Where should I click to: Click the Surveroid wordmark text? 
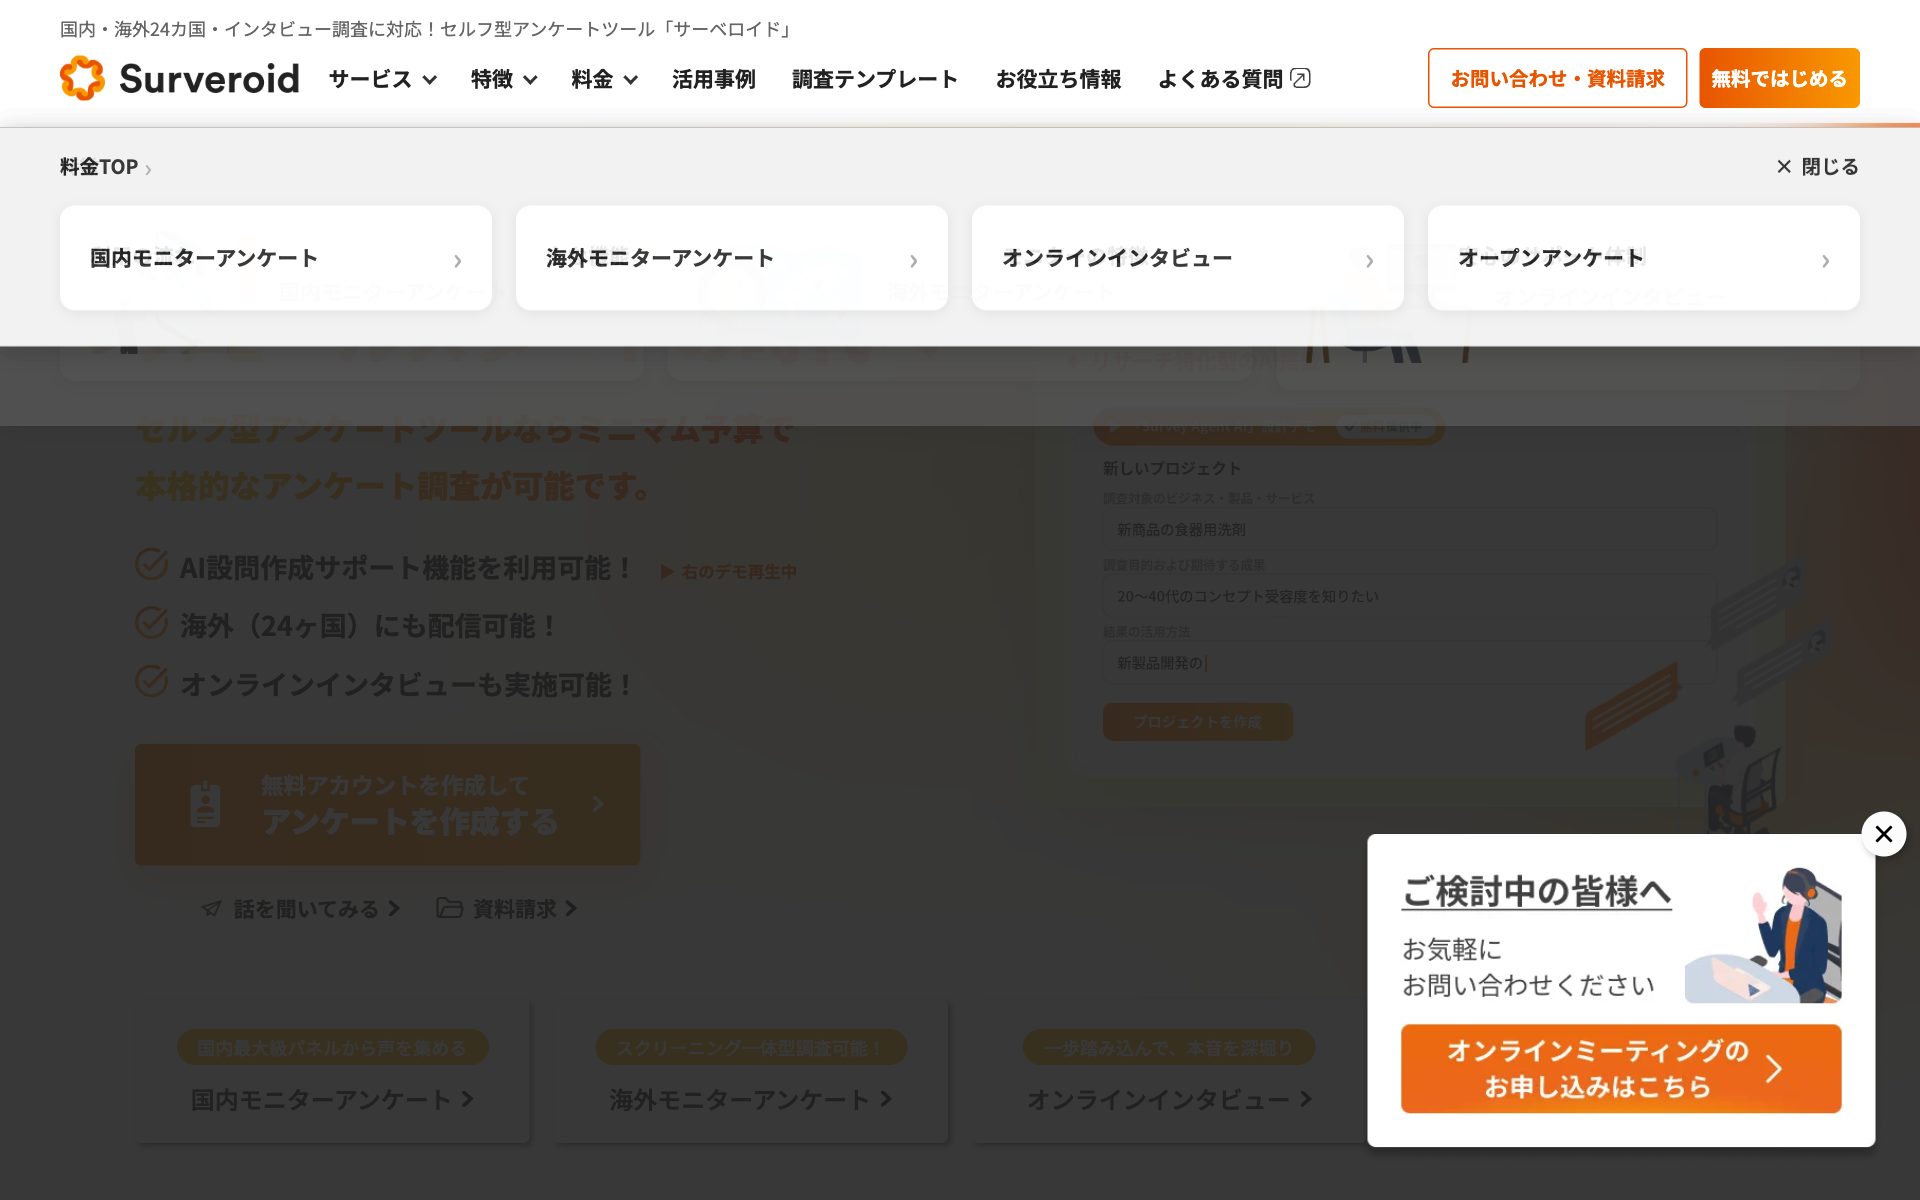[209, 78]
